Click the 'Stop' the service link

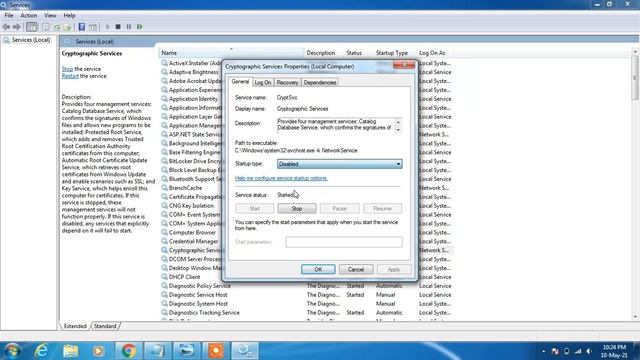[x=67, y=69]
